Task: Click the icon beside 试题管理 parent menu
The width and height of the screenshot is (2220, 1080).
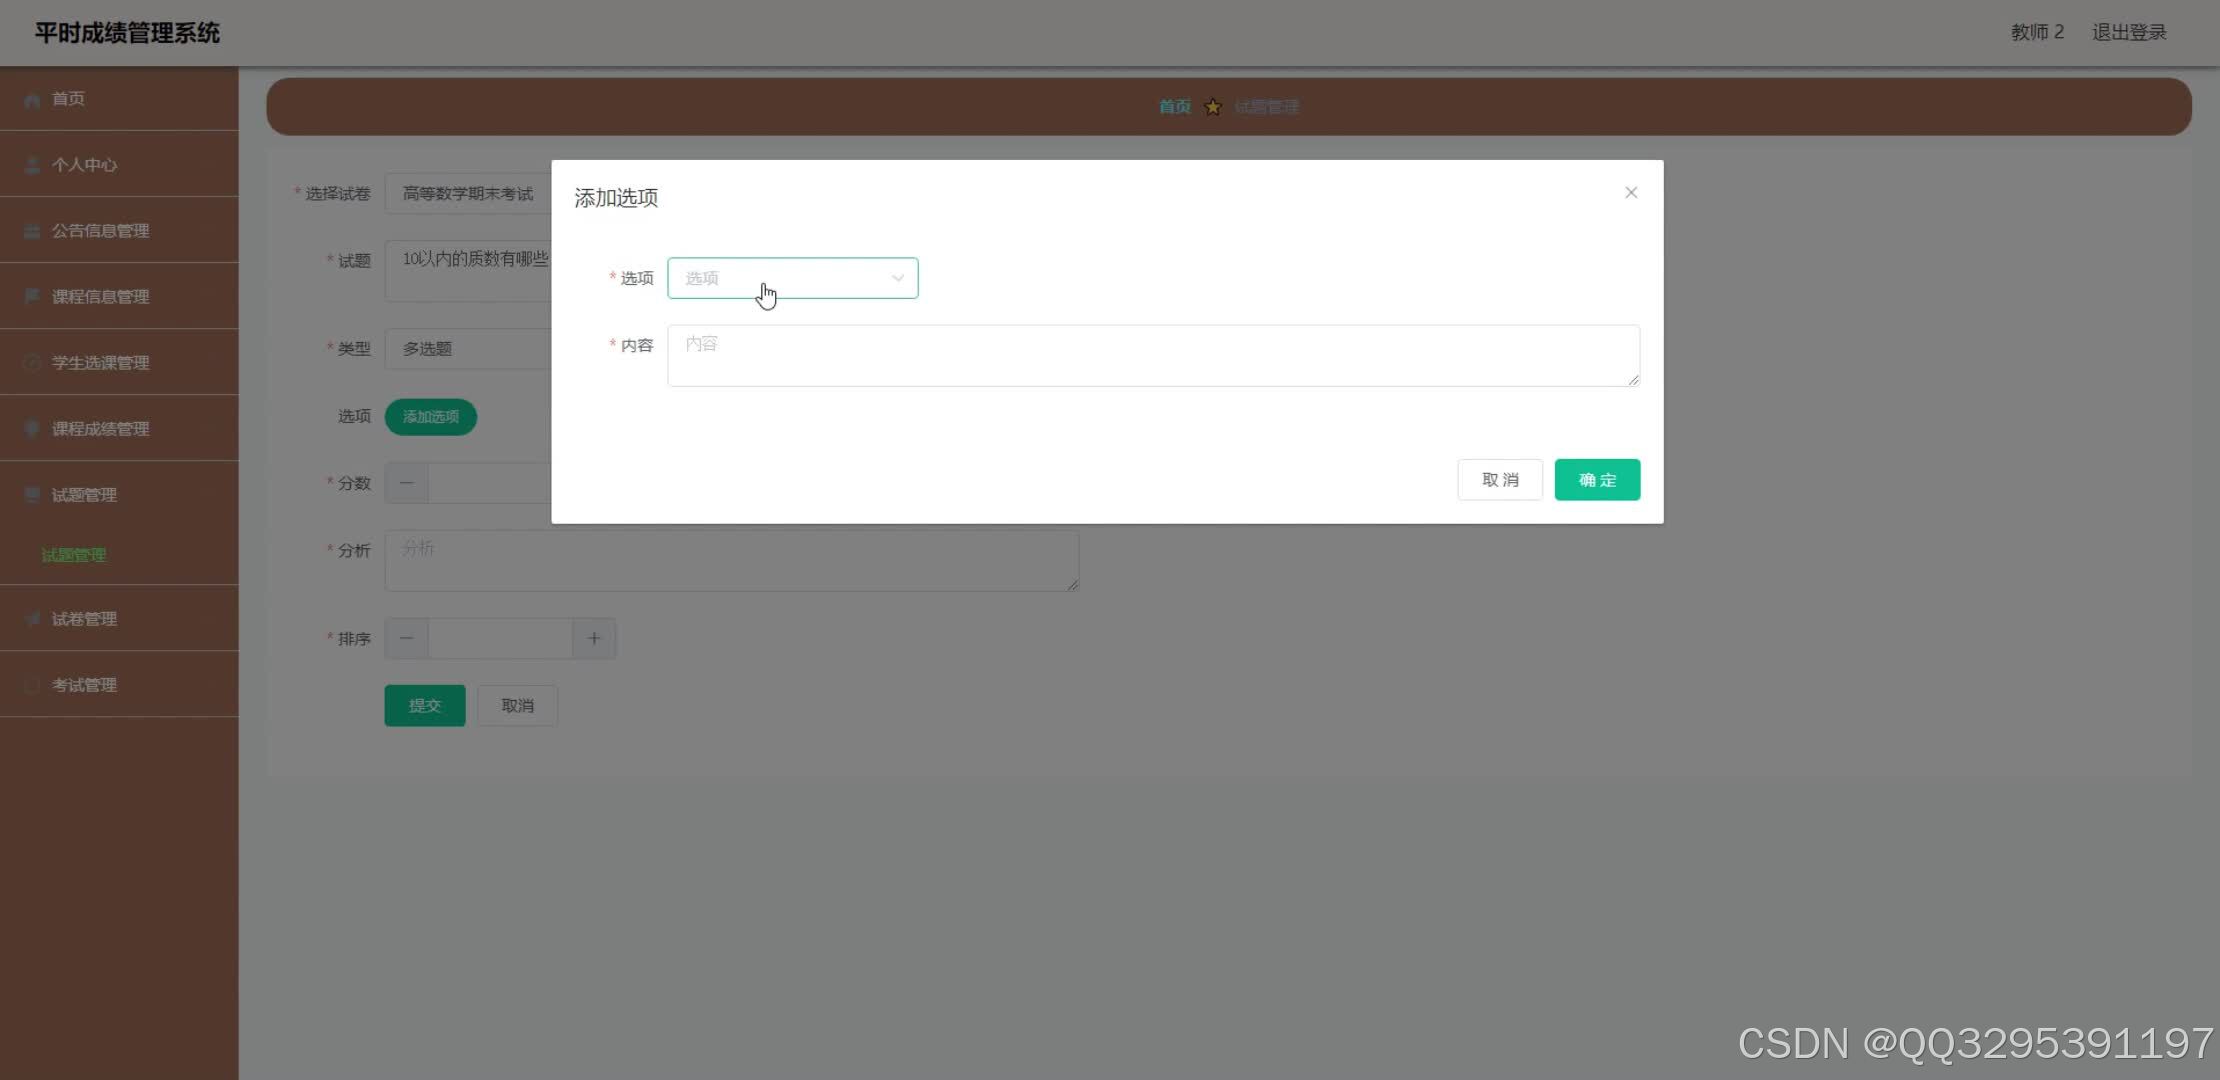Action: coord(32,494)
